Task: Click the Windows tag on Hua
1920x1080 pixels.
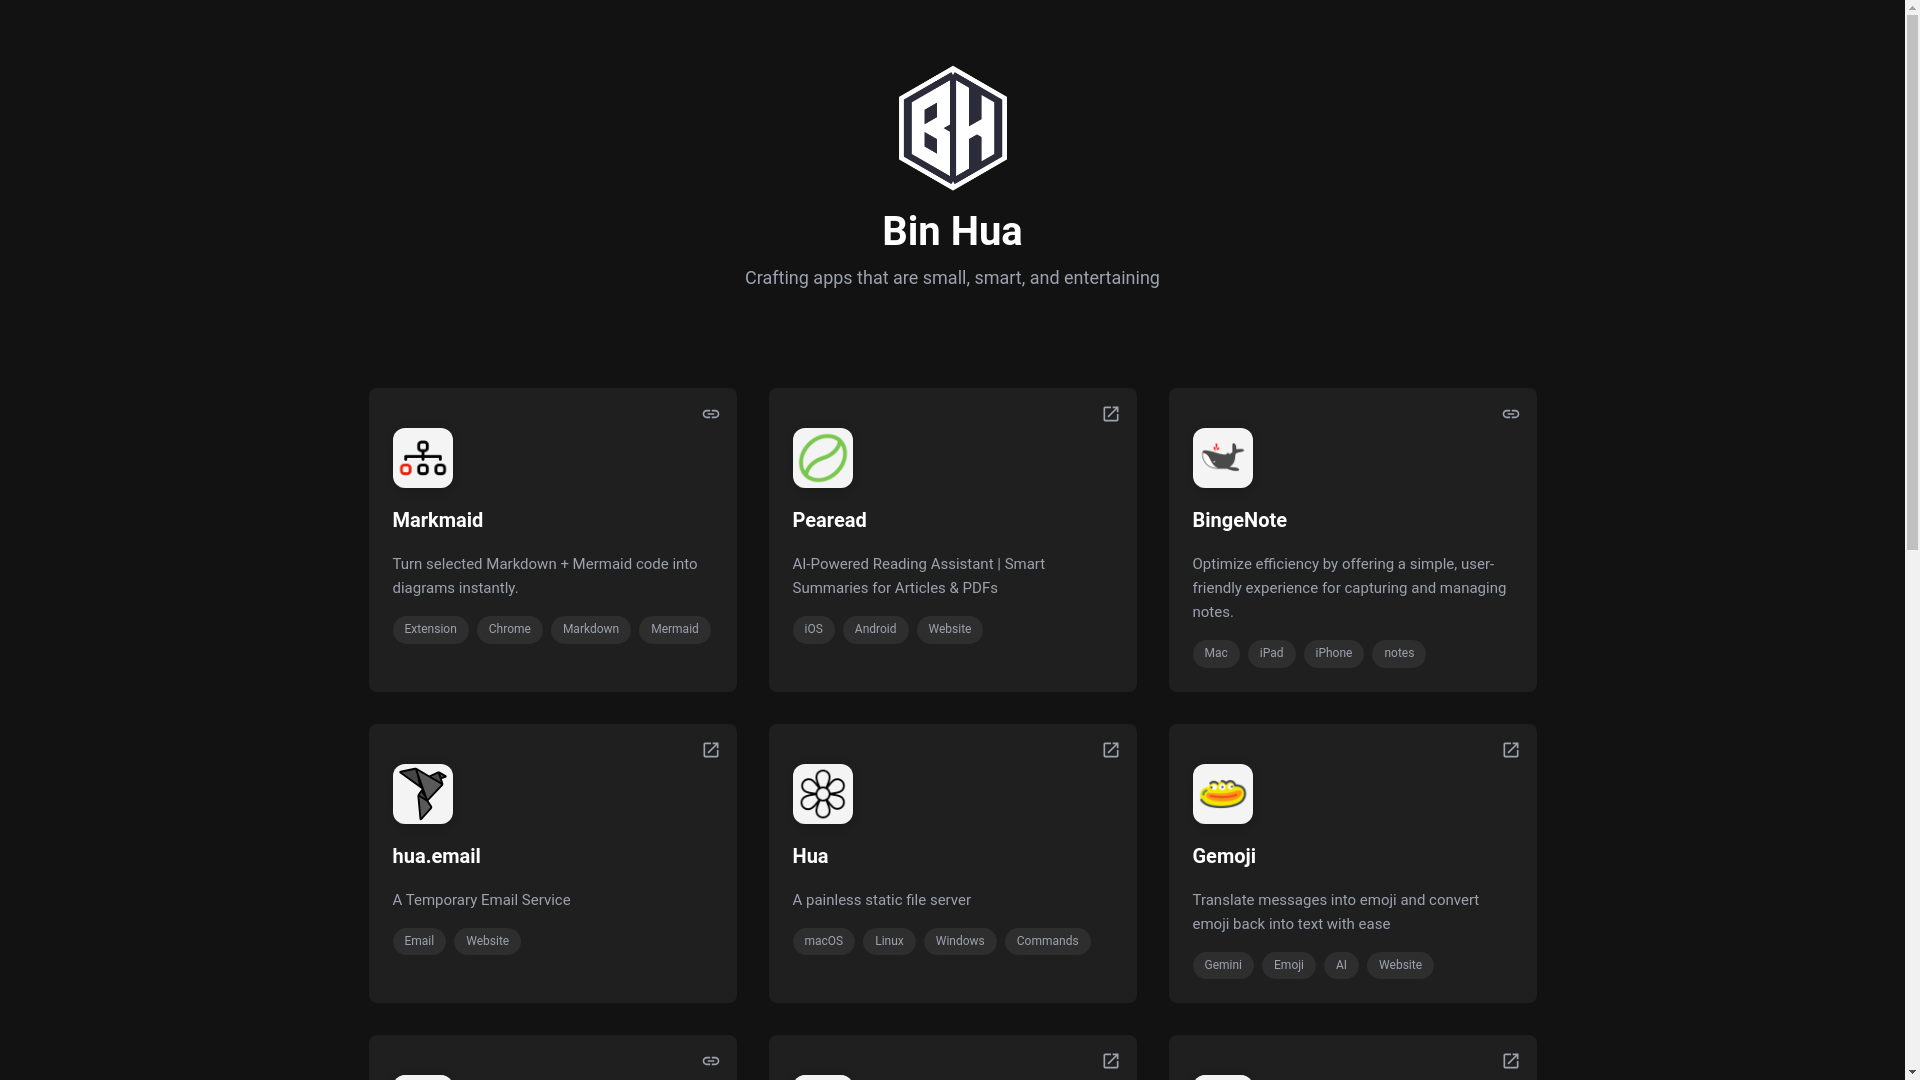Action: click(959, 941)
